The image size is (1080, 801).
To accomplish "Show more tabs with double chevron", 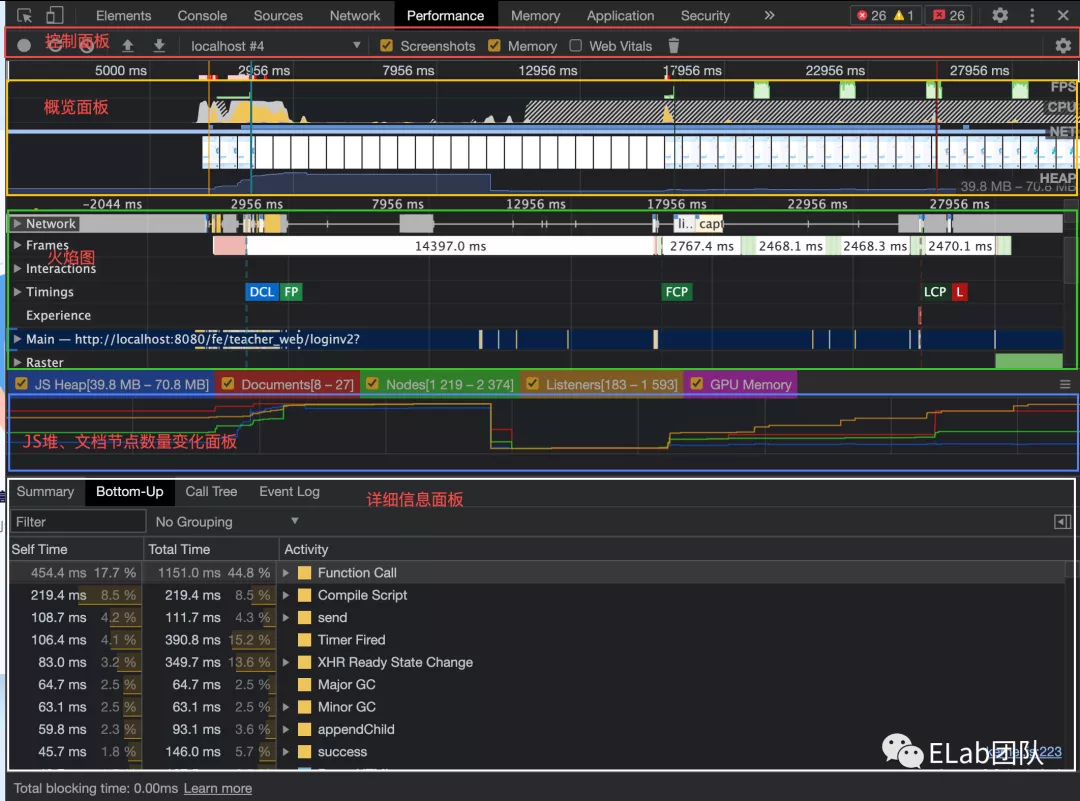I will click(769, 15).
